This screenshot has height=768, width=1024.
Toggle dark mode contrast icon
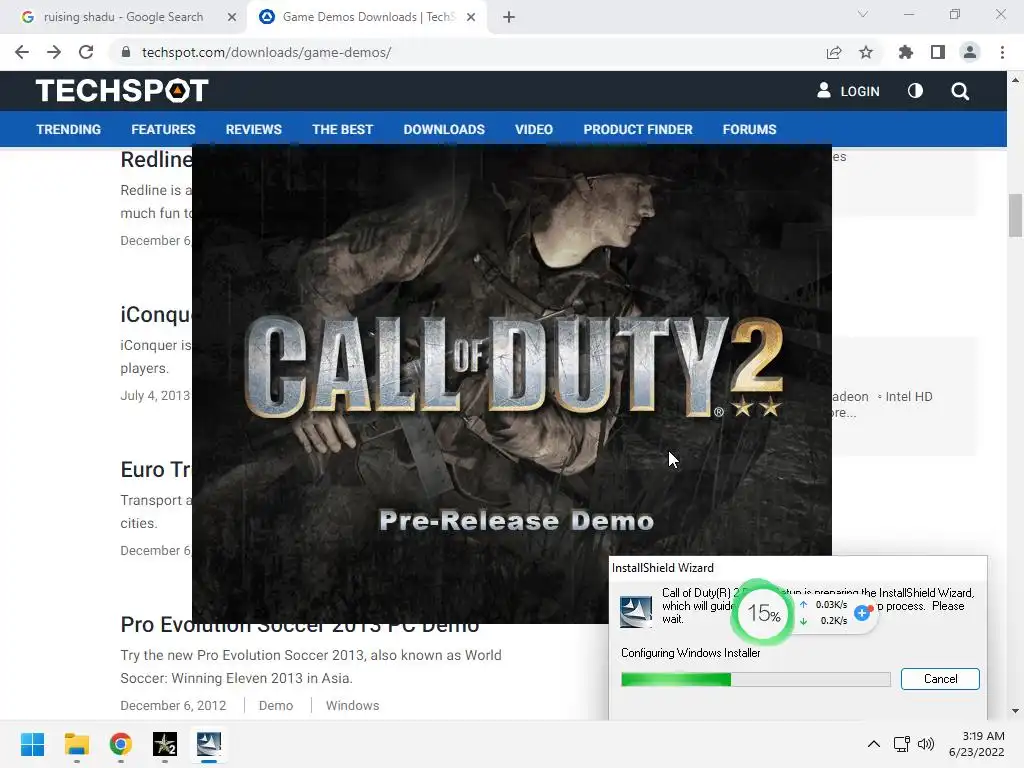pos(916,91)
